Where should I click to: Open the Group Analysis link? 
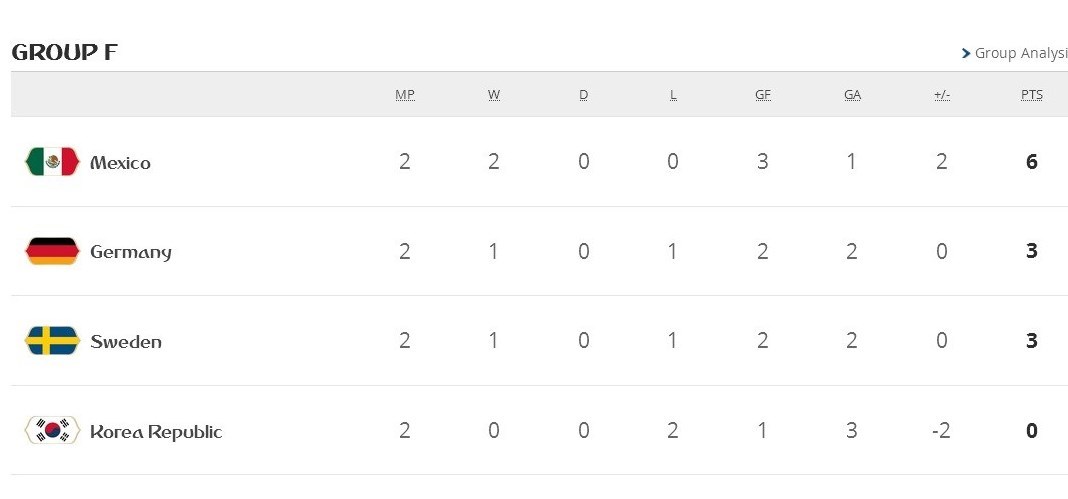tap(1020, 53)
